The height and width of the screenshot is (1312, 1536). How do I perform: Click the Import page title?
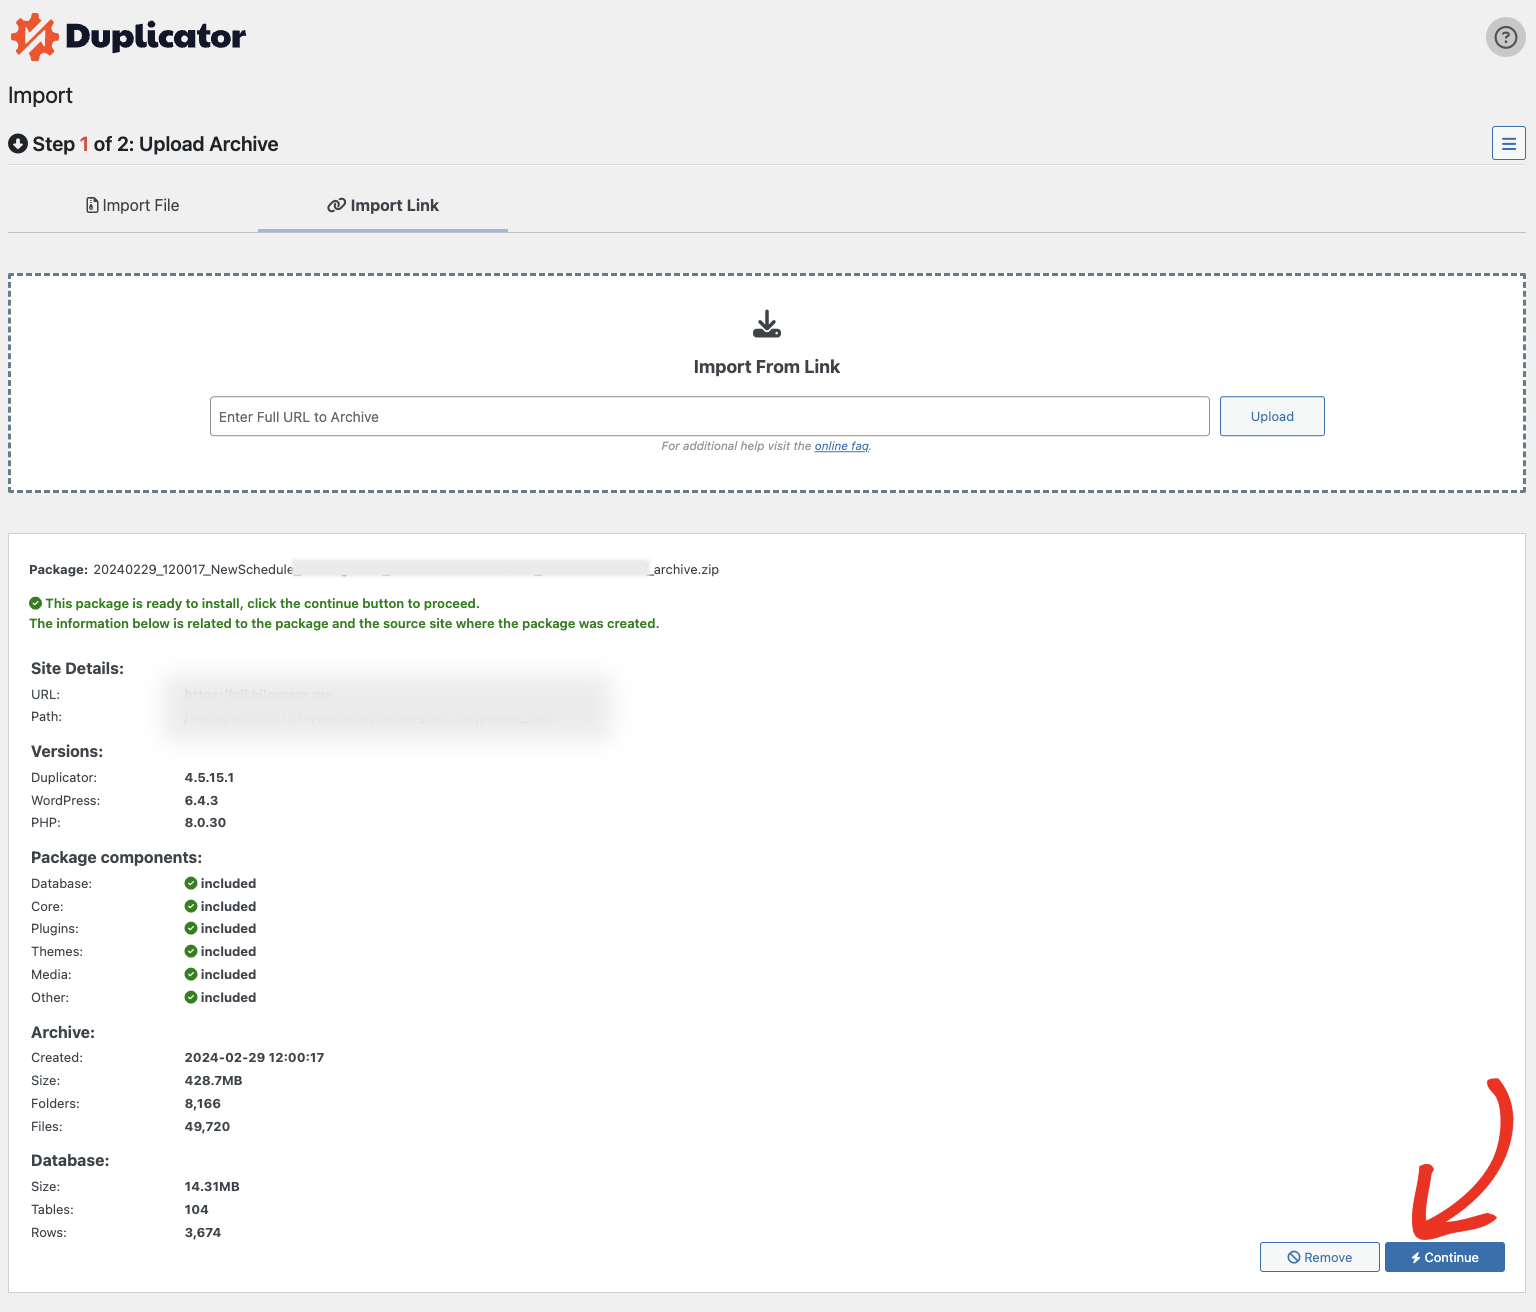click(40, 95)
